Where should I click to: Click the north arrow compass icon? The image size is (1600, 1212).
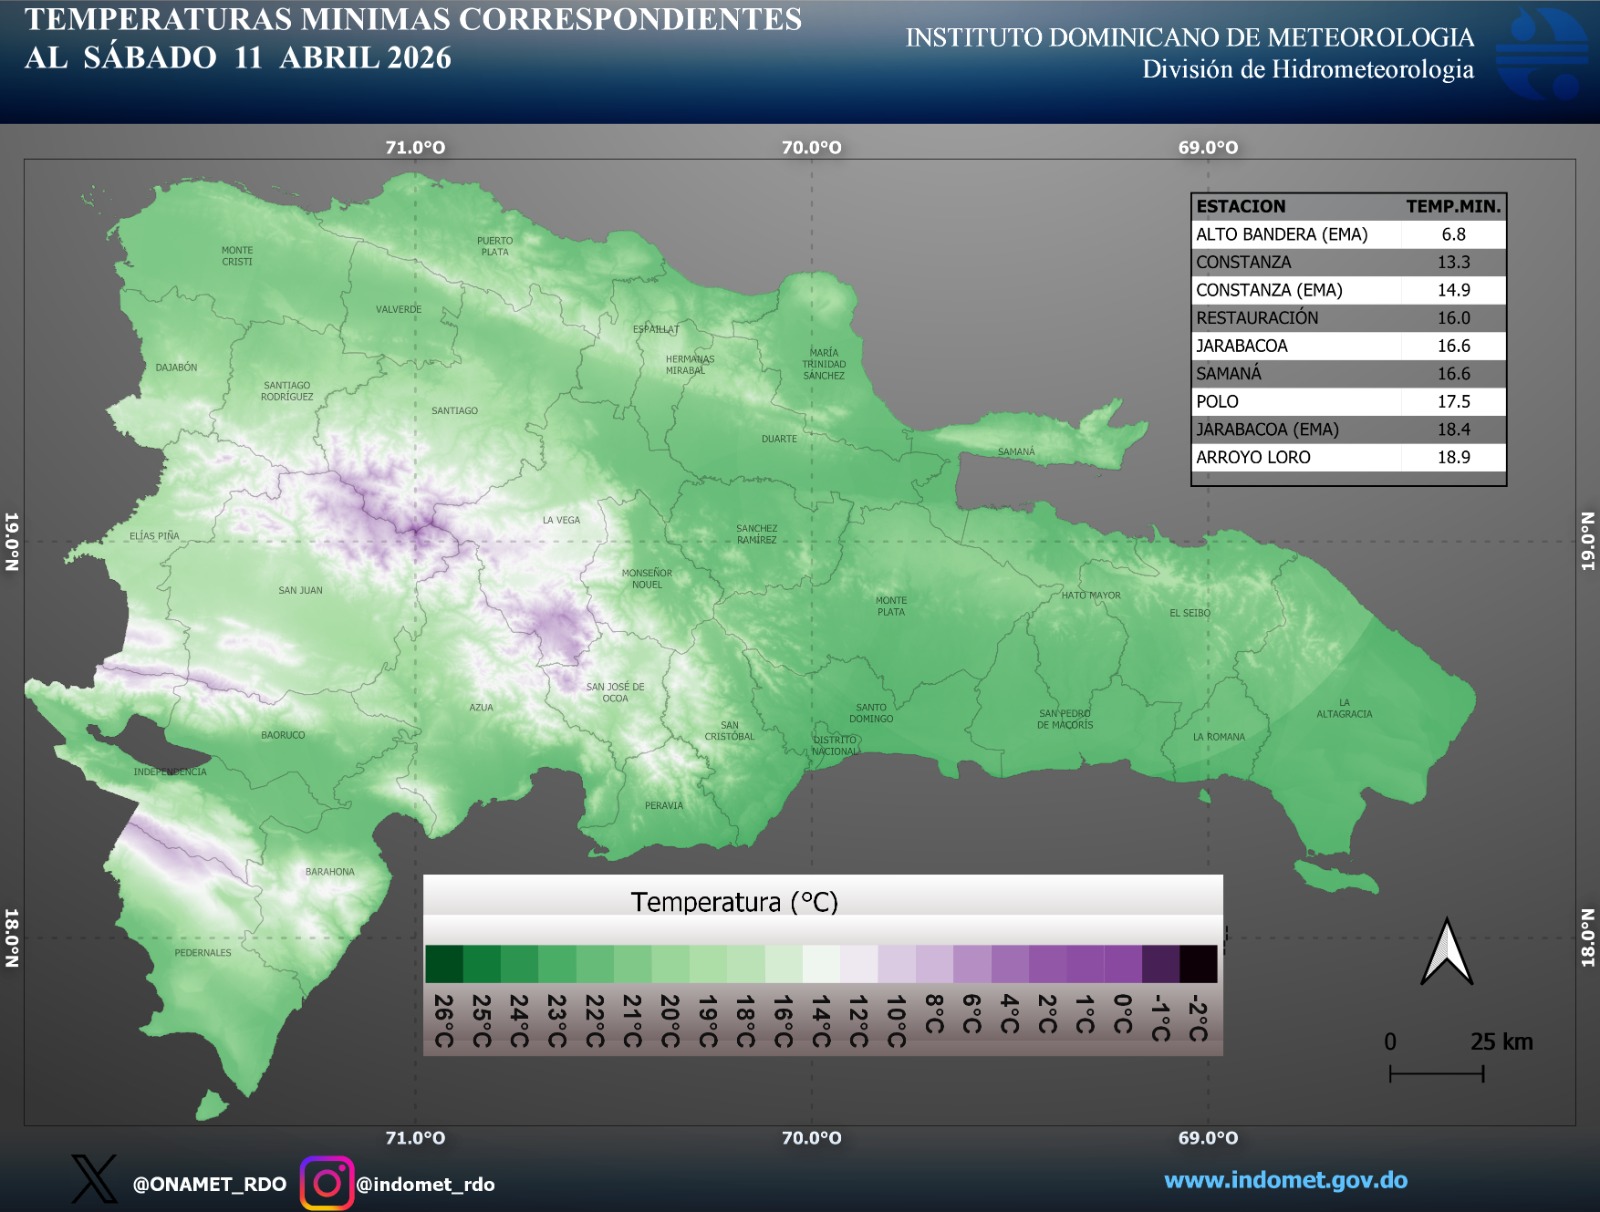click(x=1446, y=951)
